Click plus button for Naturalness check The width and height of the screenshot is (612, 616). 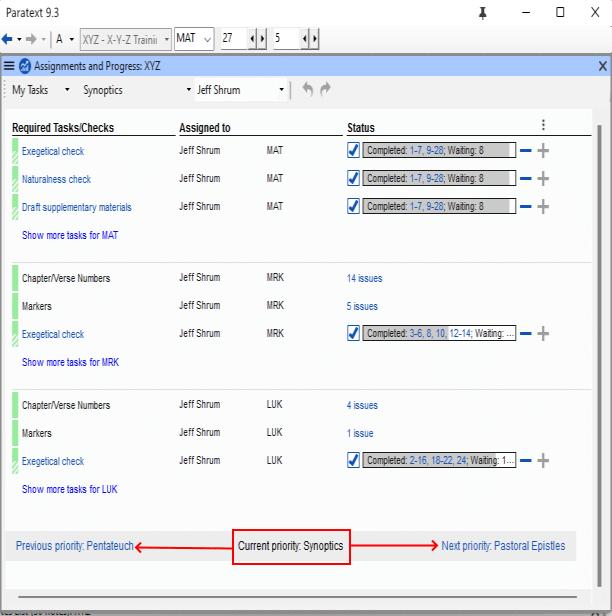(543, 179)
